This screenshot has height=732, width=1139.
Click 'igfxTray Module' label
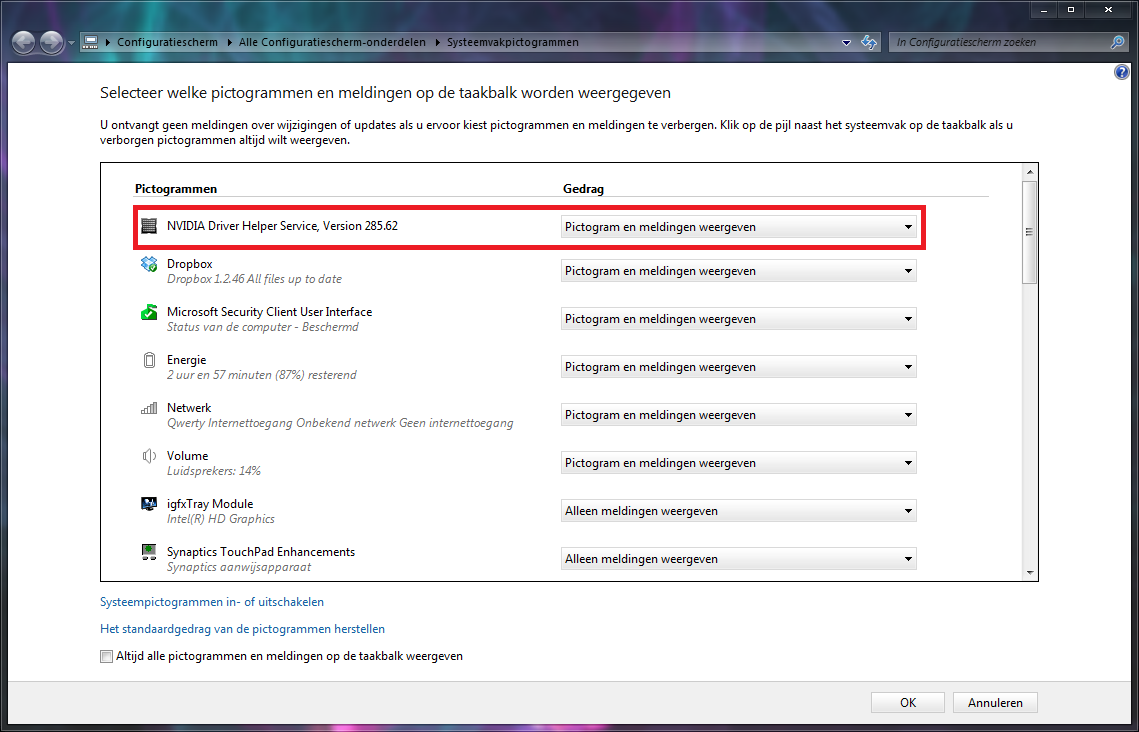coord(210,504)
